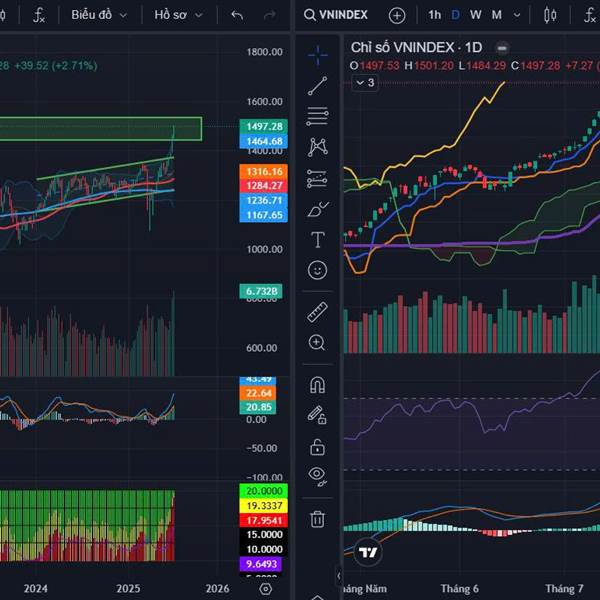This screenshot has width=600, height=600.
Task: Open indicators fx on the right chart toolbar
Action: (590, 15)
